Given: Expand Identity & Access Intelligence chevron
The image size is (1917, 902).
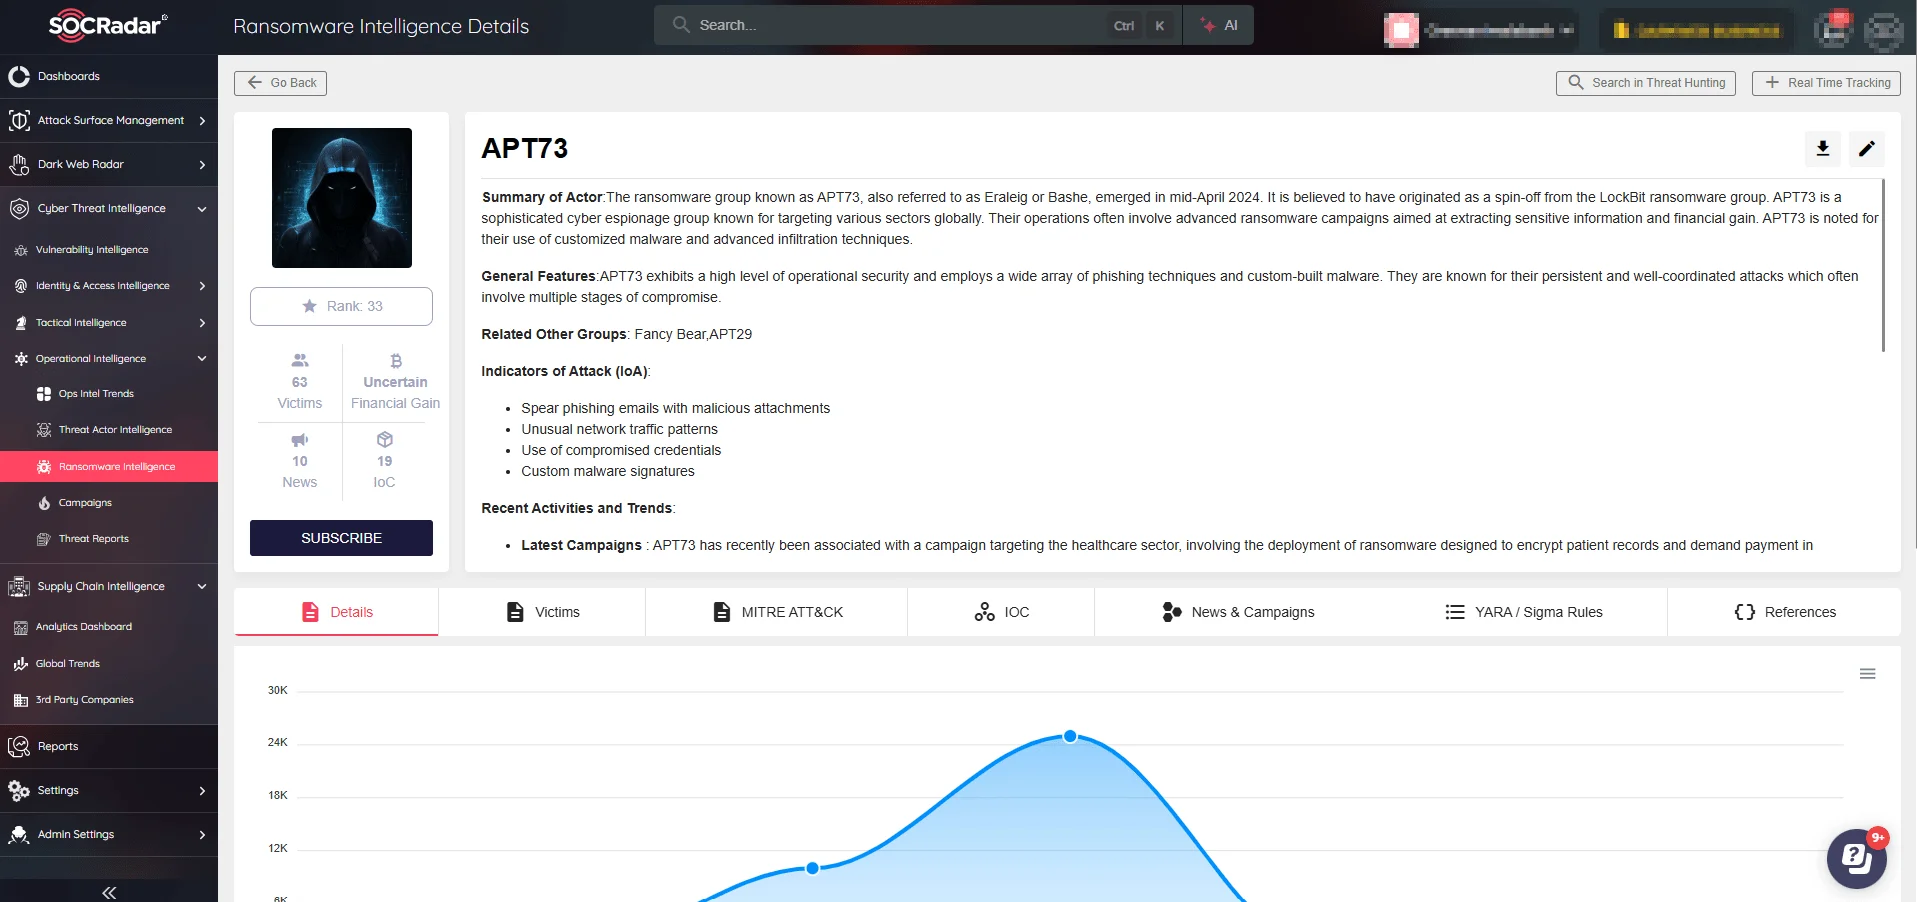Looking at the screenshot, I should [x=202, y=286].
